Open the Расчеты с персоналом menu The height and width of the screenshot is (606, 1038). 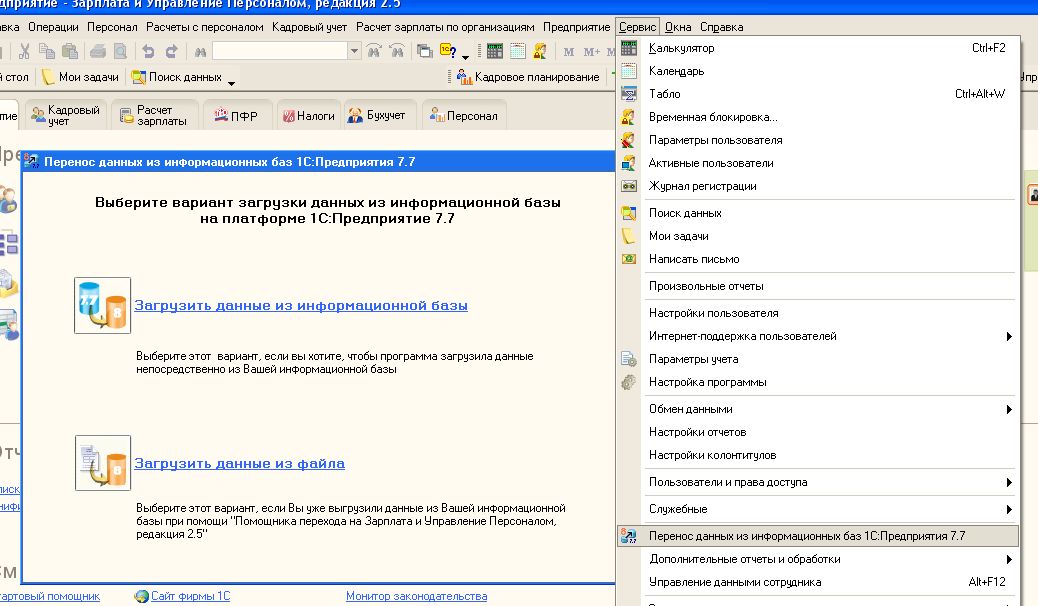pos(205,27)
